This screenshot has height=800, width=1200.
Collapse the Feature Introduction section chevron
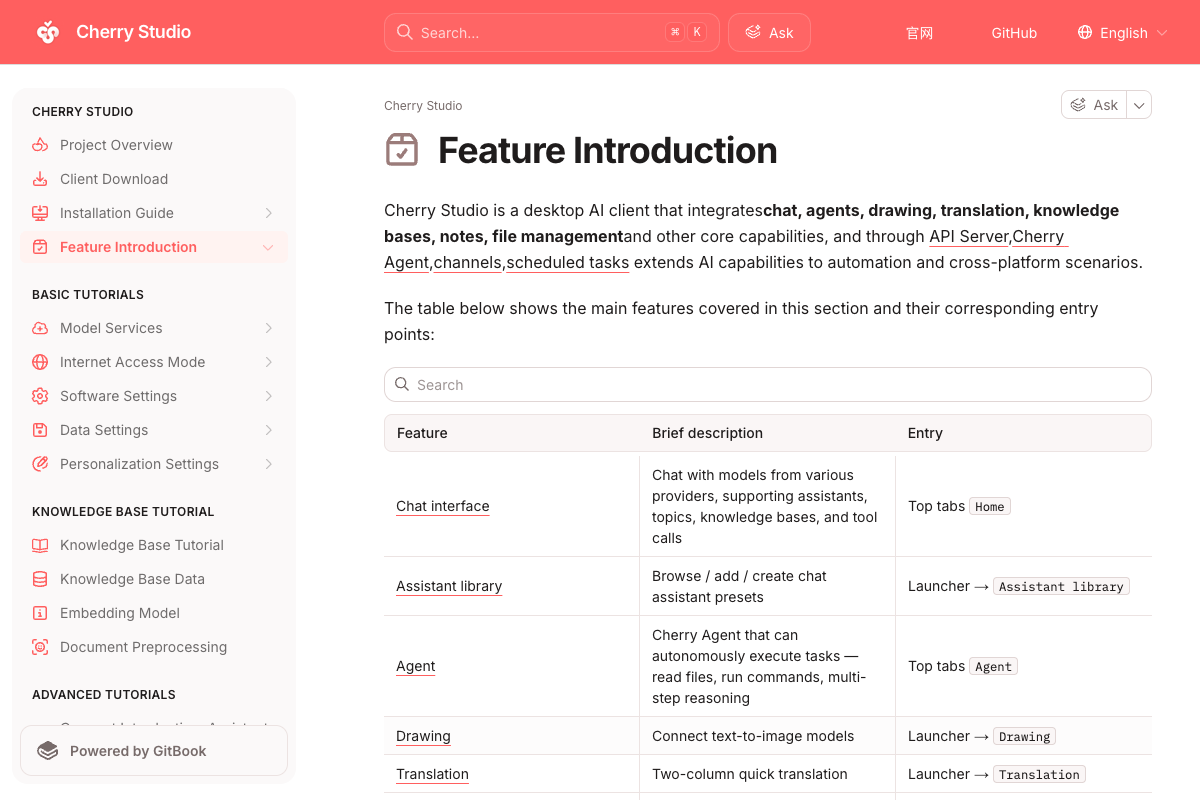(268, 247)
